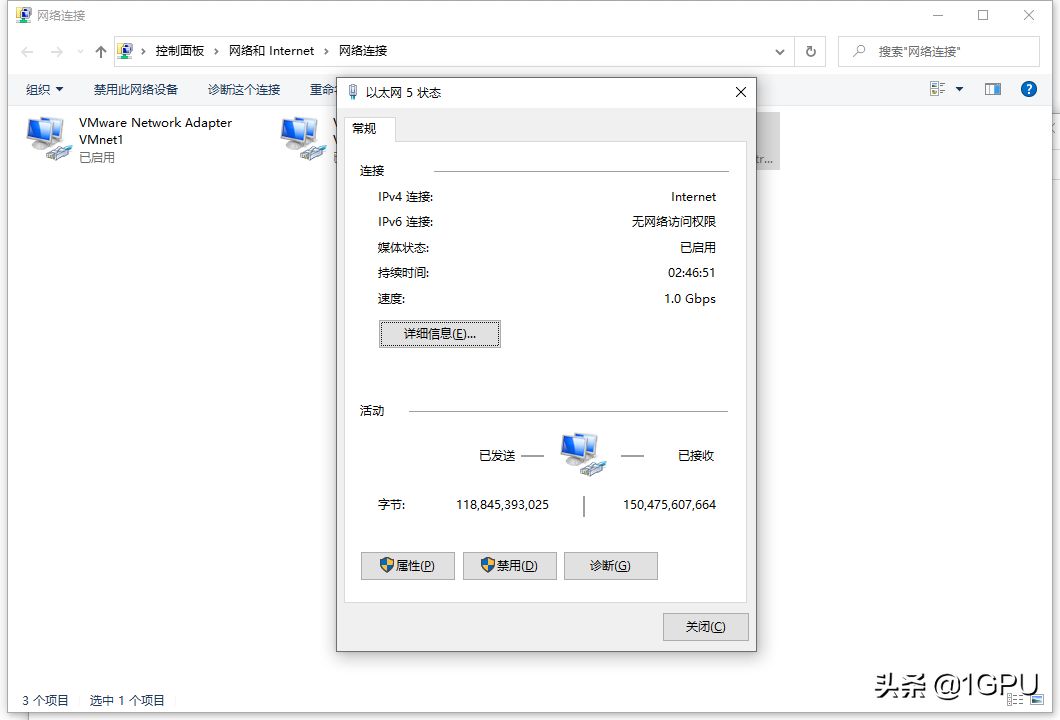Maximize the 网络连接 window
Screen dimensions: 1060x720
pyautogui.click(x=983, y=15)
